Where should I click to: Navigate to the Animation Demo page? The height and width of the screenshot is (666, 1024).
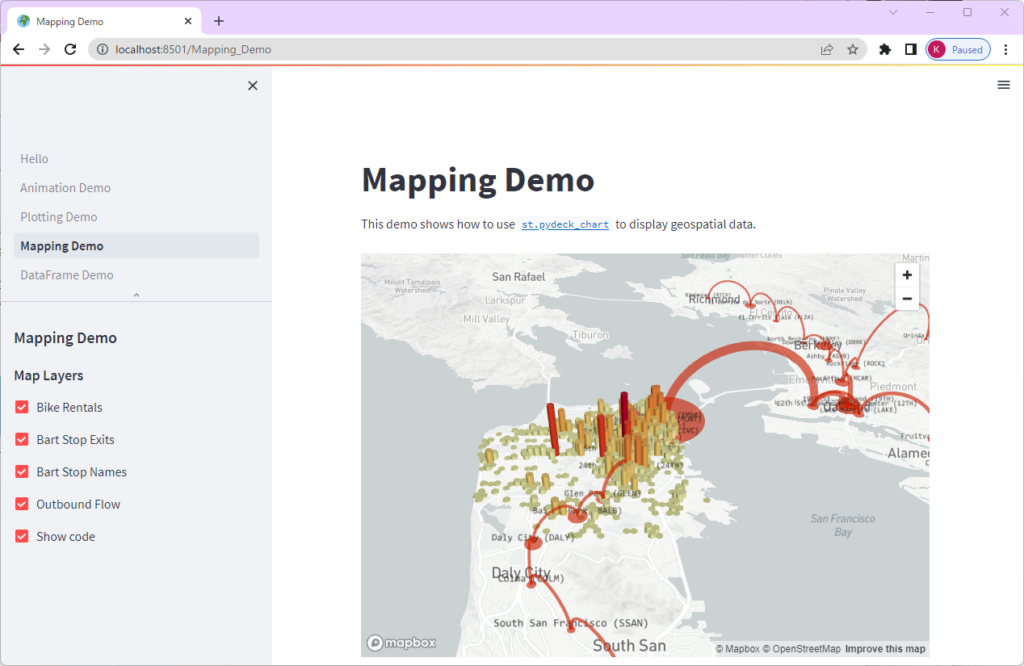click(x=136, y=188)
